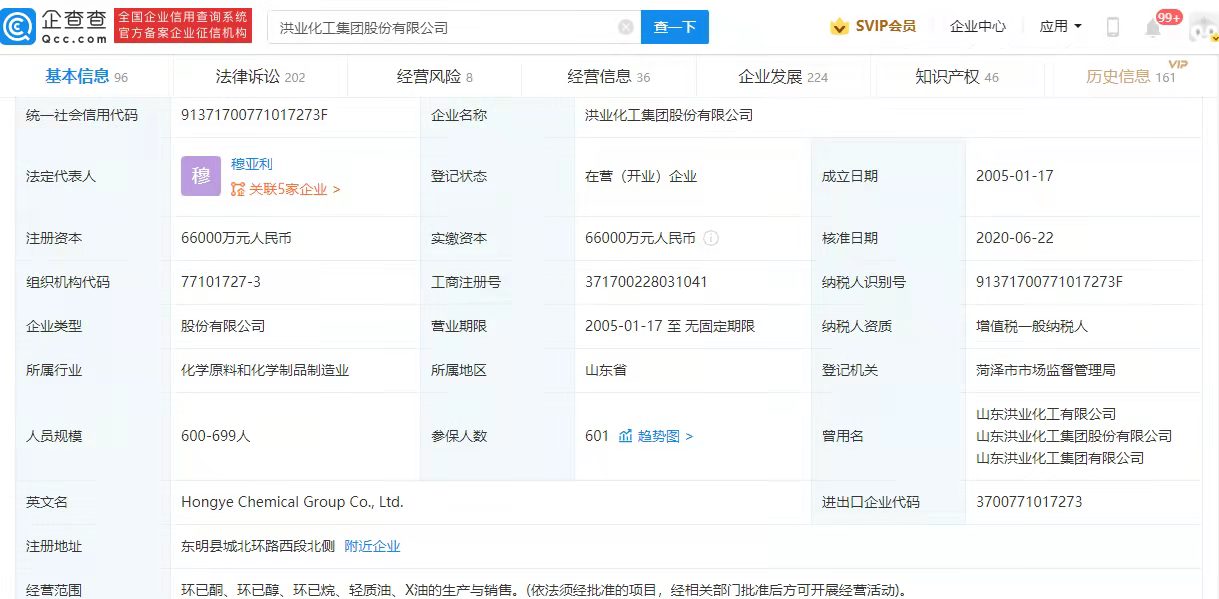Viewport: 1219px width, 599px height.
Task: Click former name 山东洪业化工有限公司
Action: point(1046,414)
